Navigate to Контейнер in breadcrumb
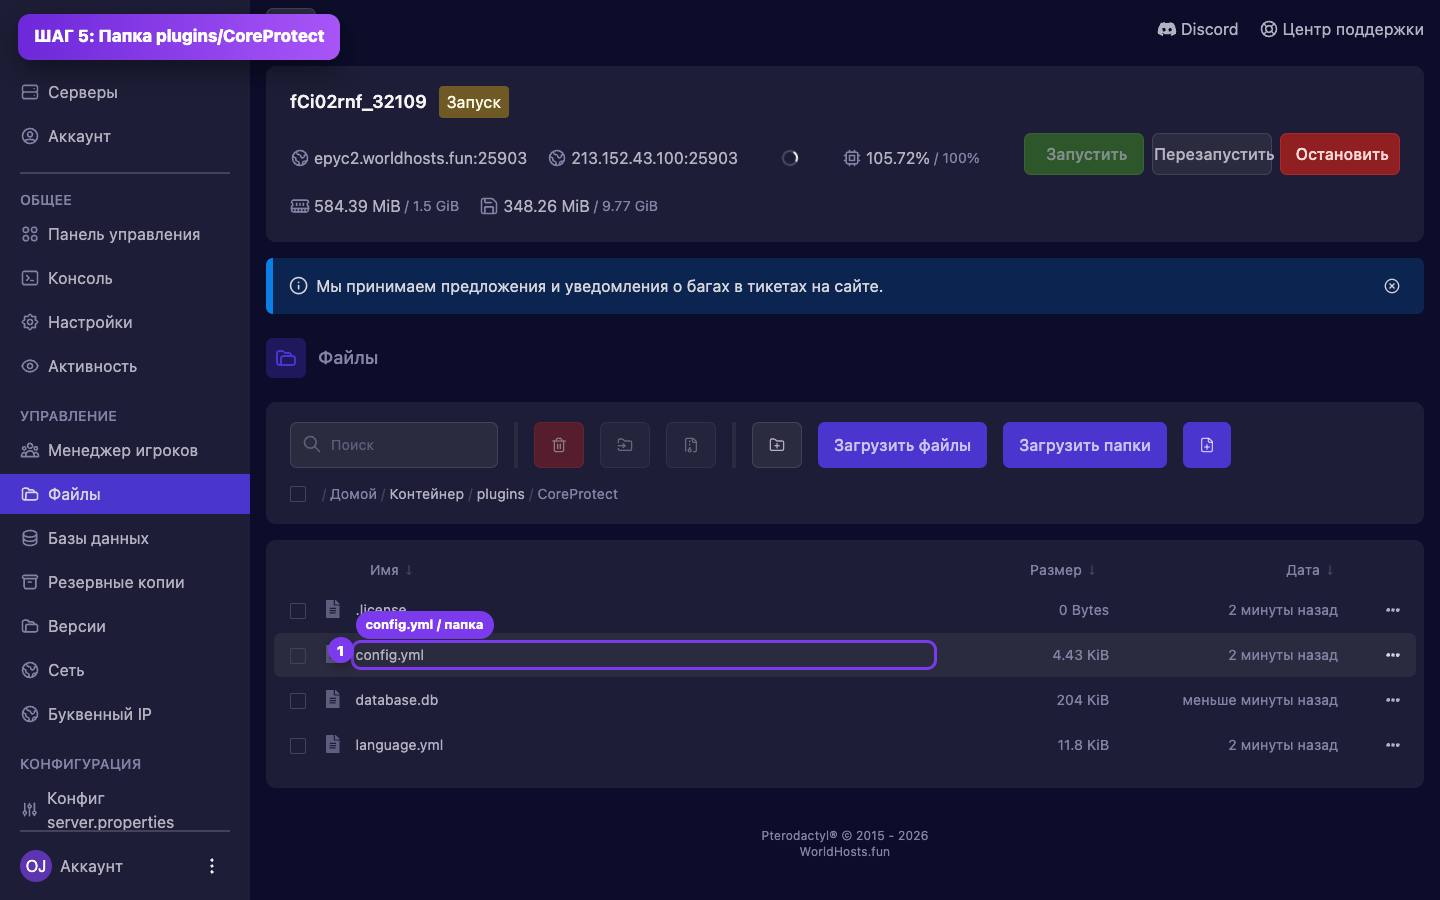Image resolution: width=1440 pixels, height=900 pixels. click(427, 494)
